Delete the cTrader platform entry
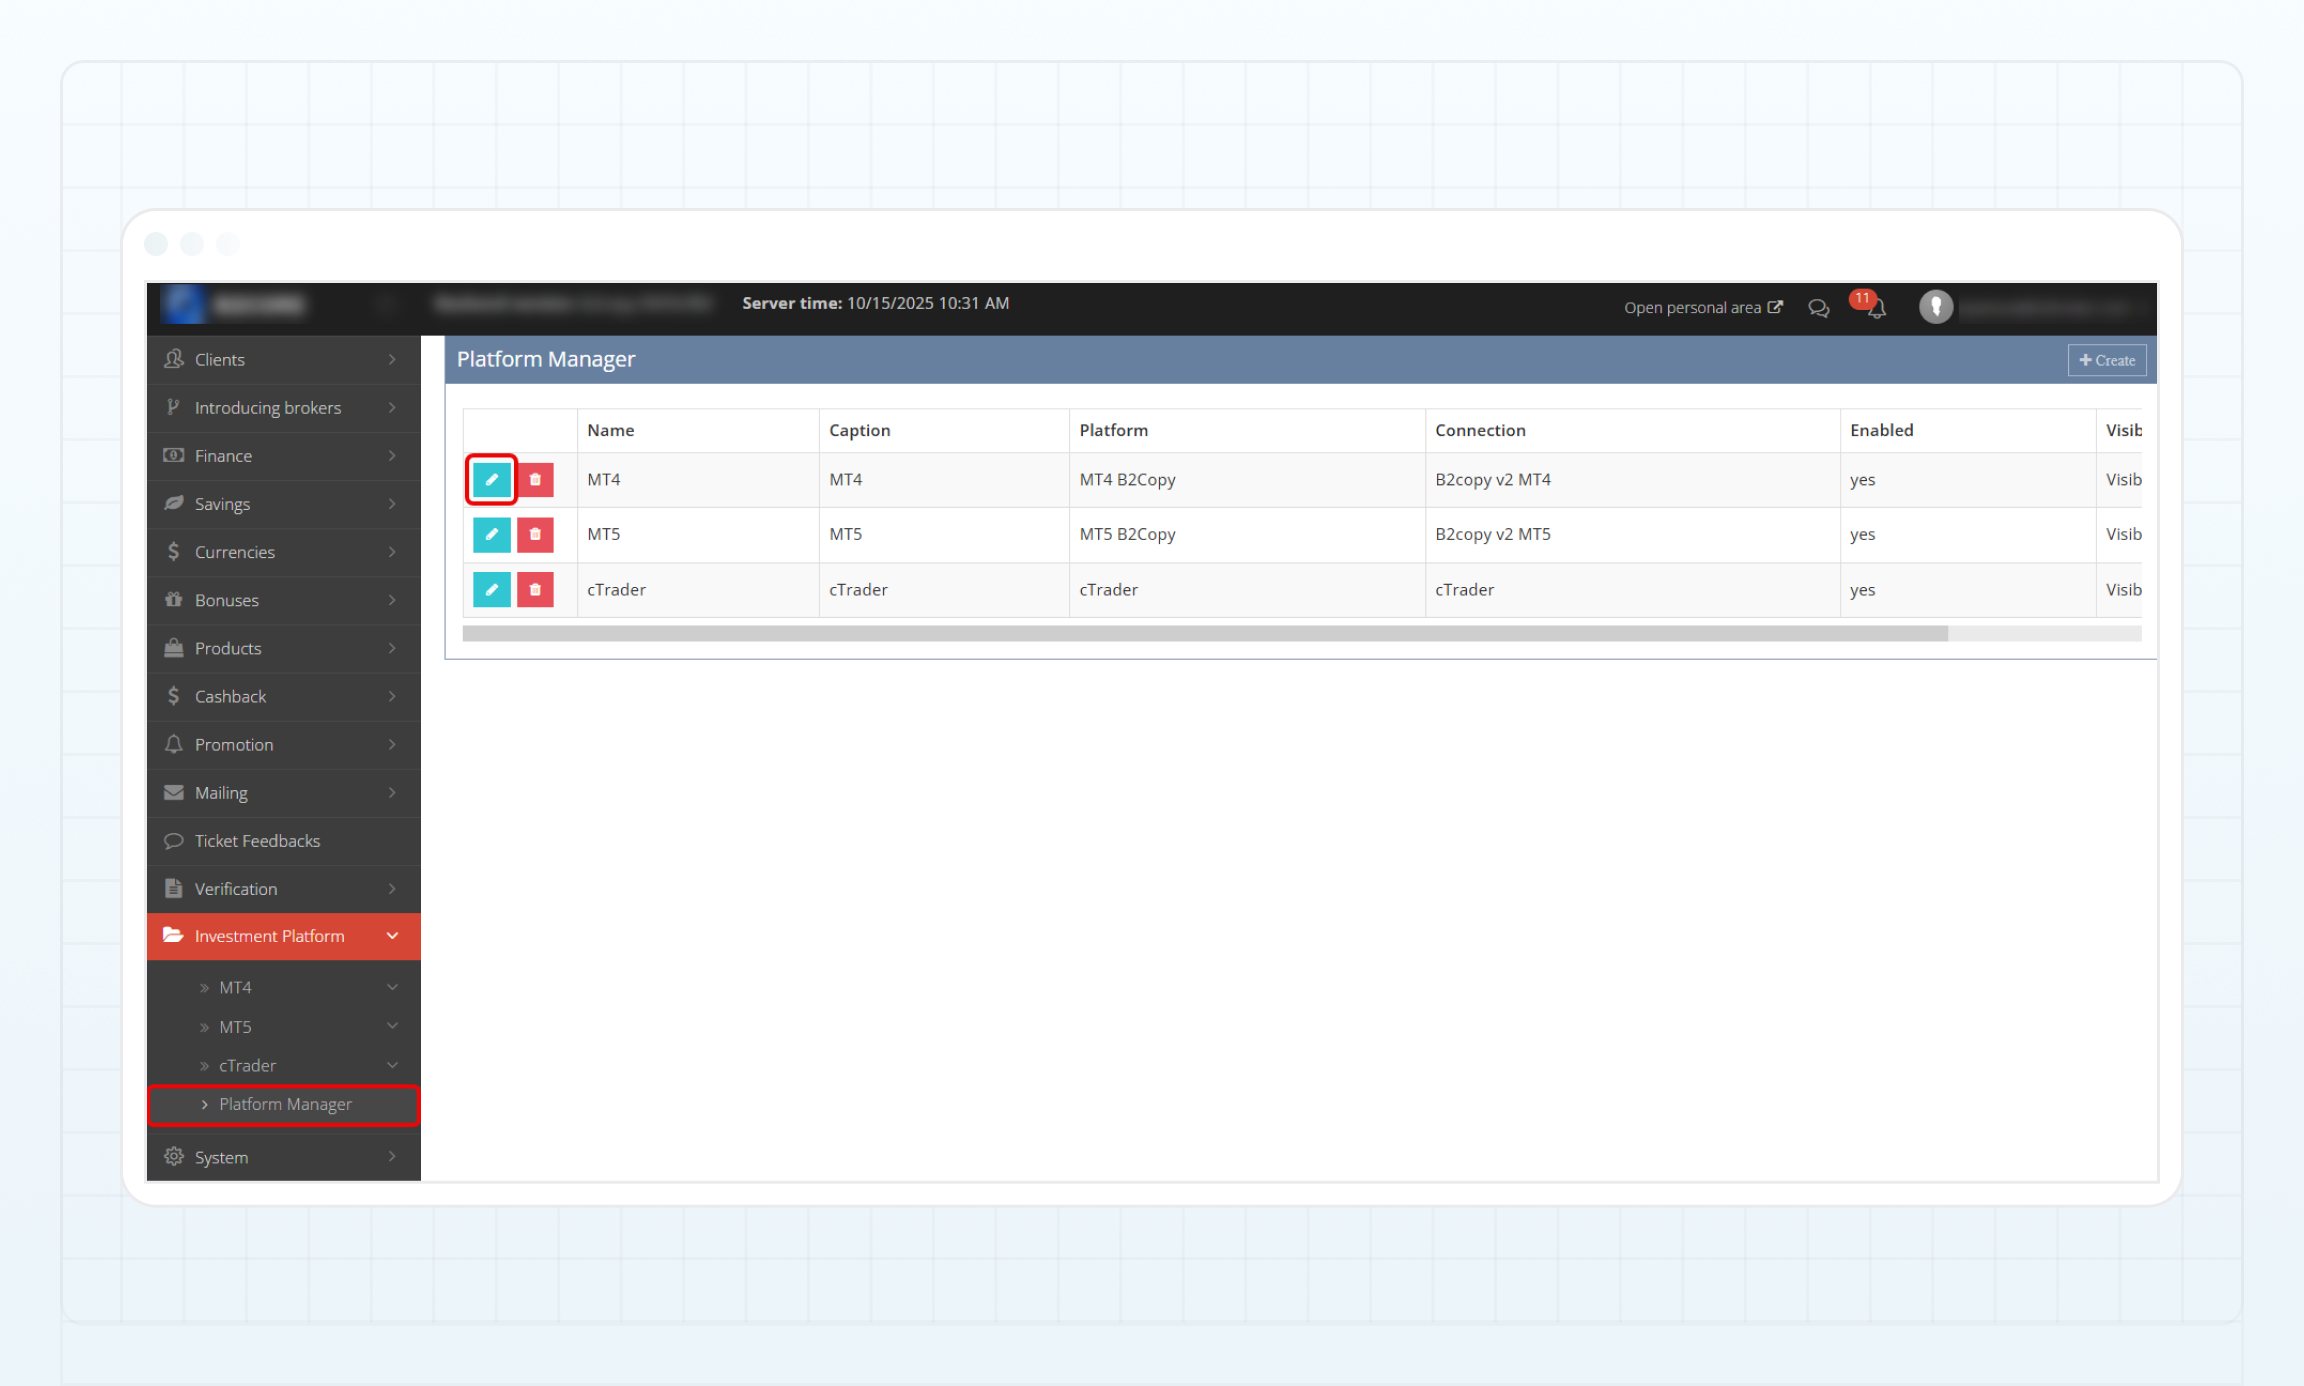Image resolution: width=2304 pixels, height=1386 pixels. pyautogui.click(x=535, y=590)
